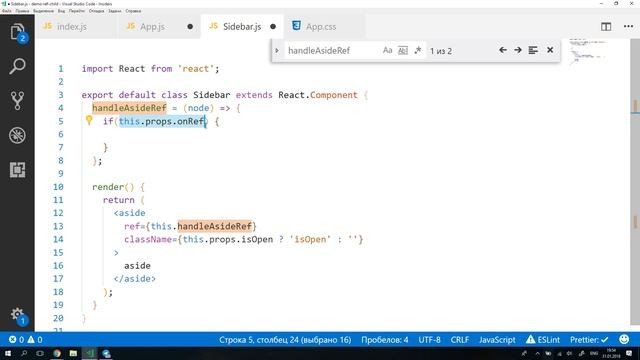Close the unsaved App.js tab dot

(190, 27)
